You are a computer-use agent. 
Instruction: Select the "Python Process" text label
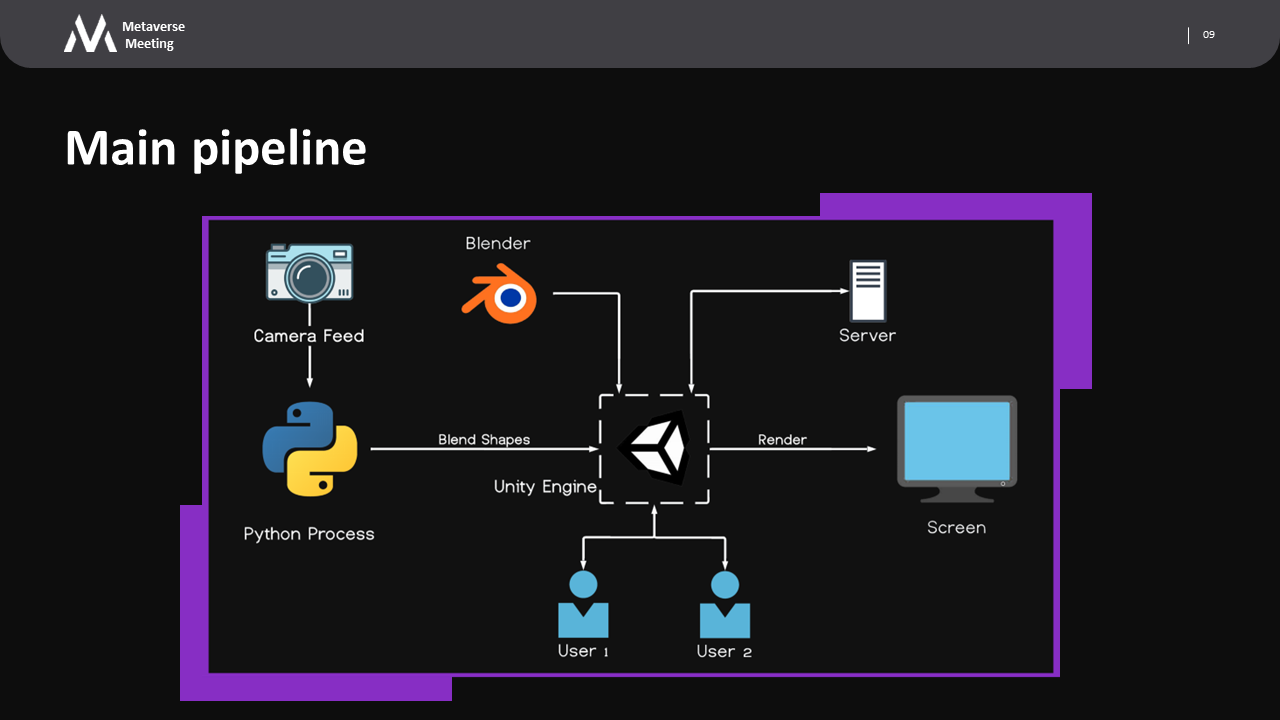tap(309, 534)
